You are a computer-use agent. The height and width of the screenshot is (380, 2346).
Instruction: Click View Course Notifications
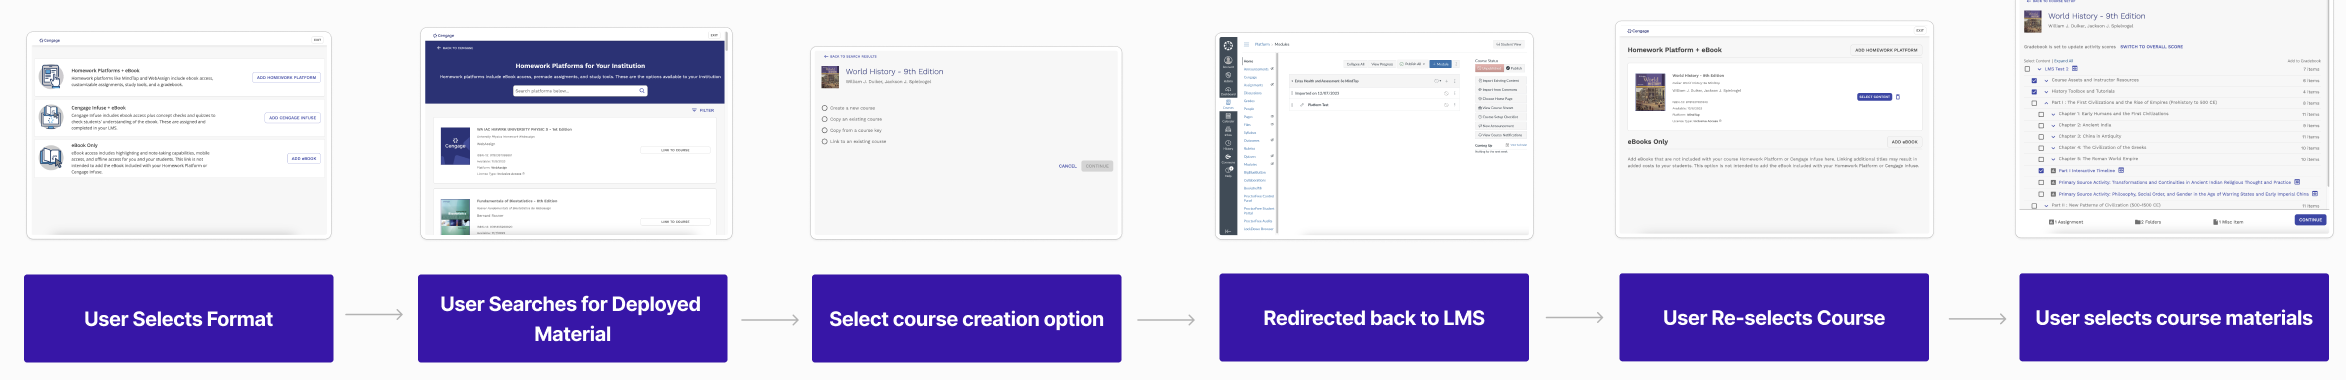click(x=1500, y=134)
